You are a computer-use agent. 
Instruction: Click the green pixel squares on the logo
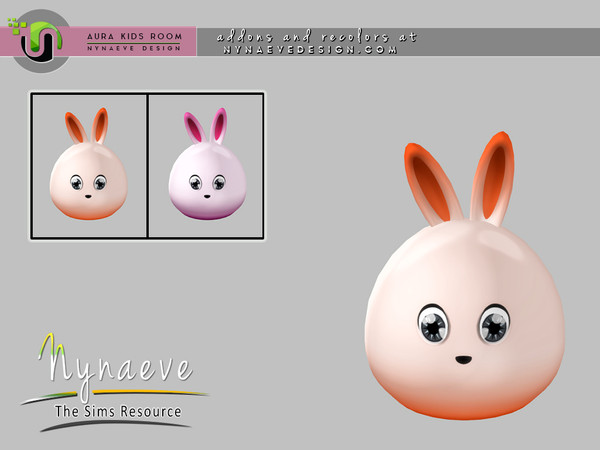tap(15, 25)
